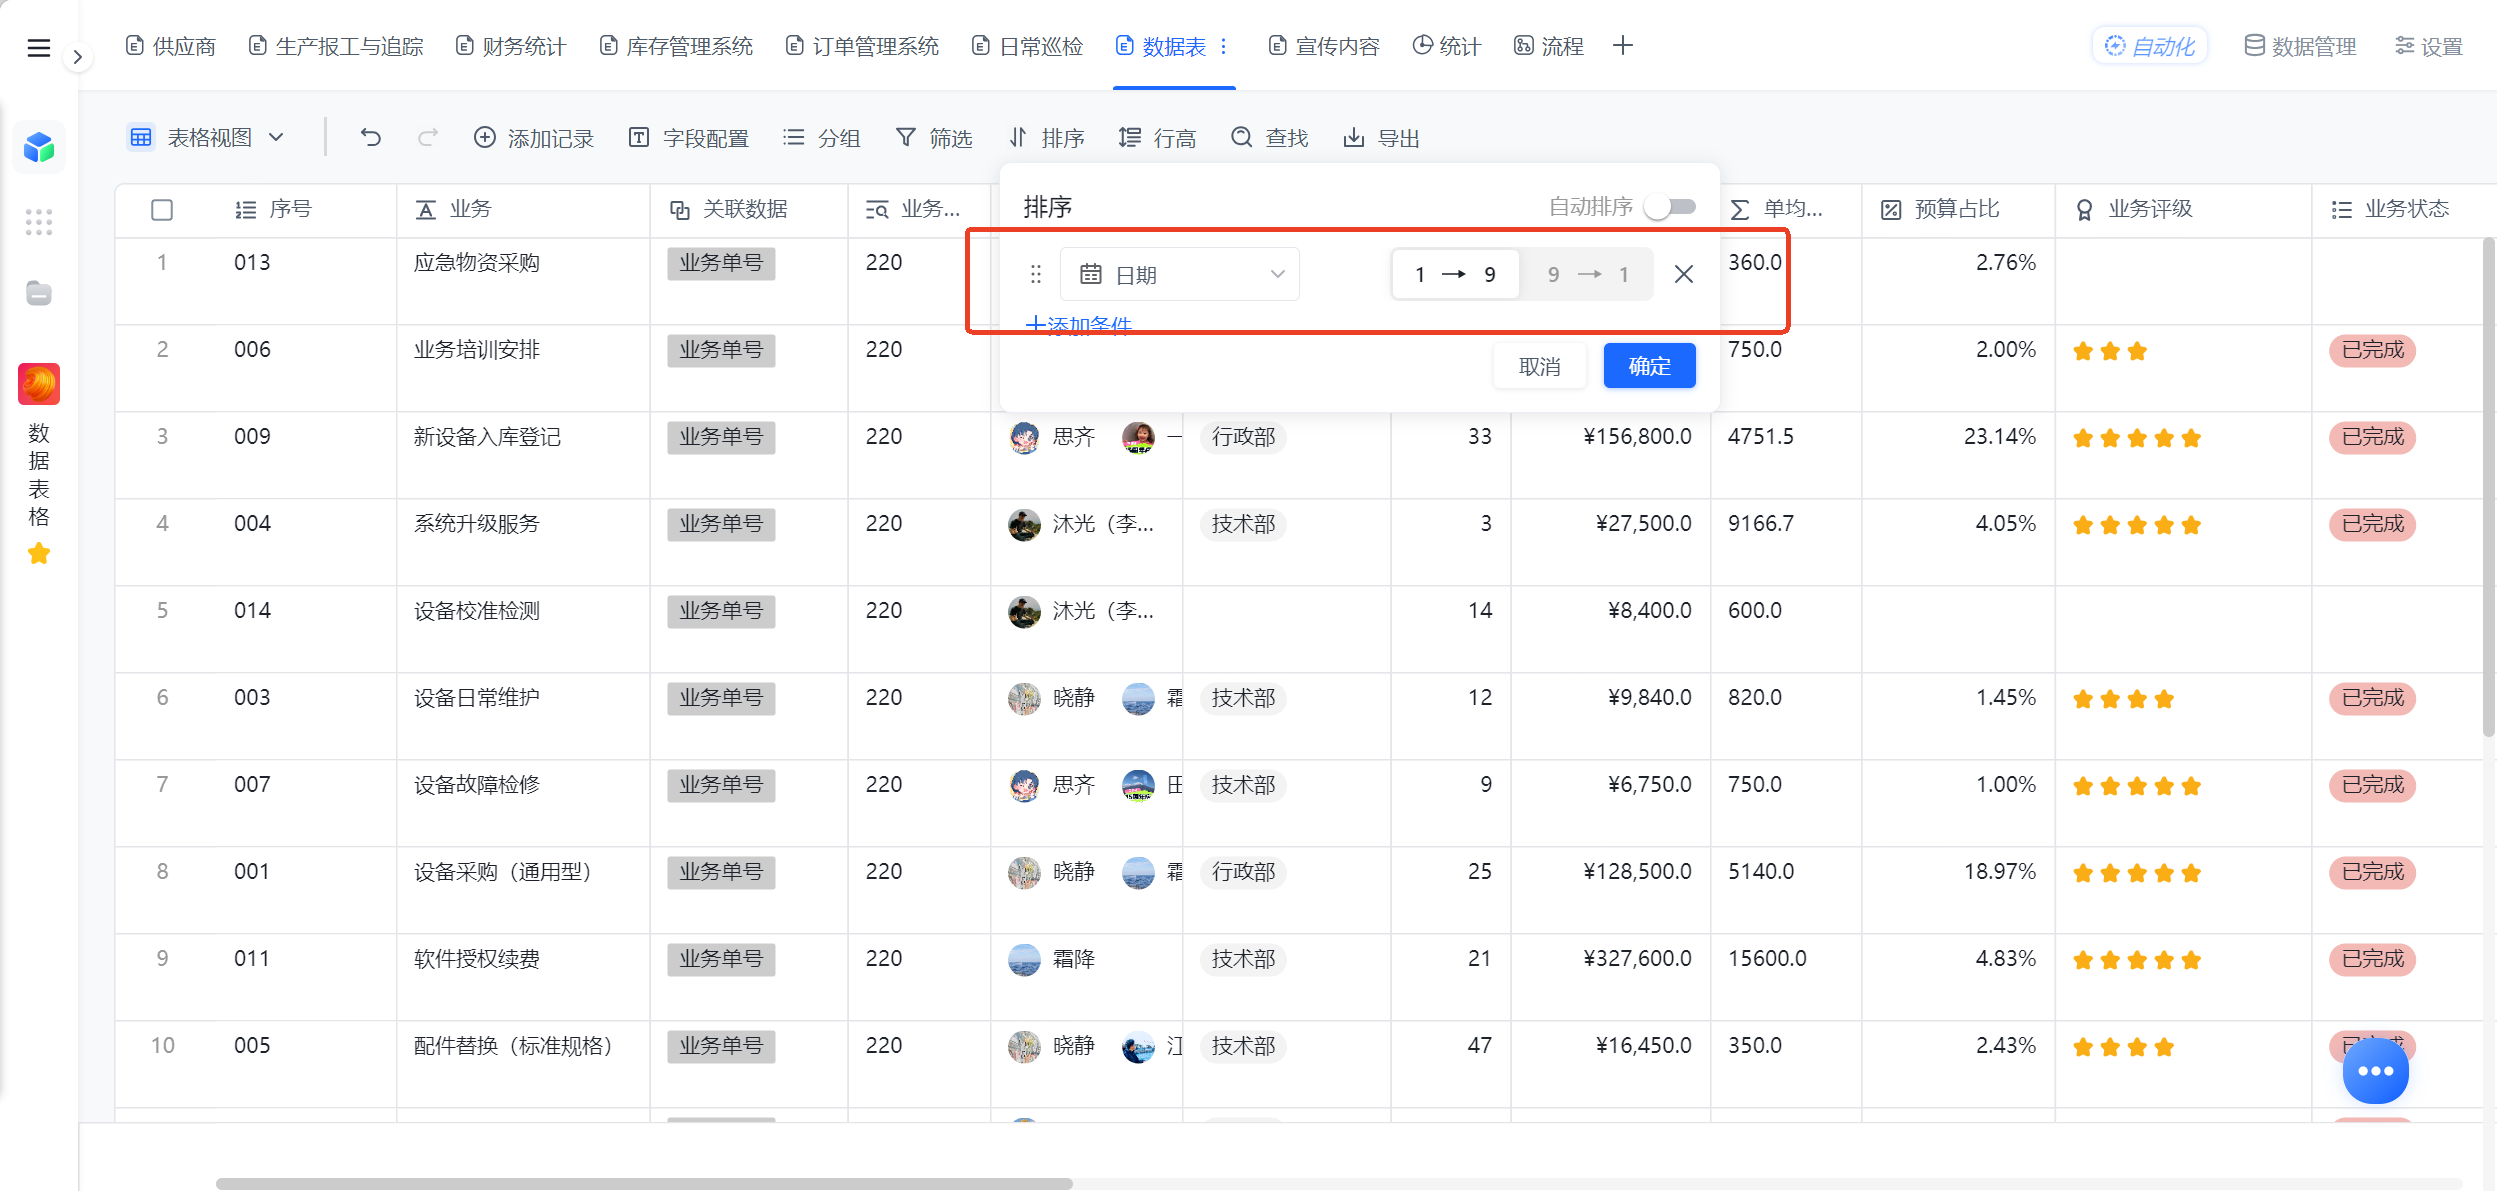
Task: Open the 库存管理系统 tab
Action: click(677, 46)
